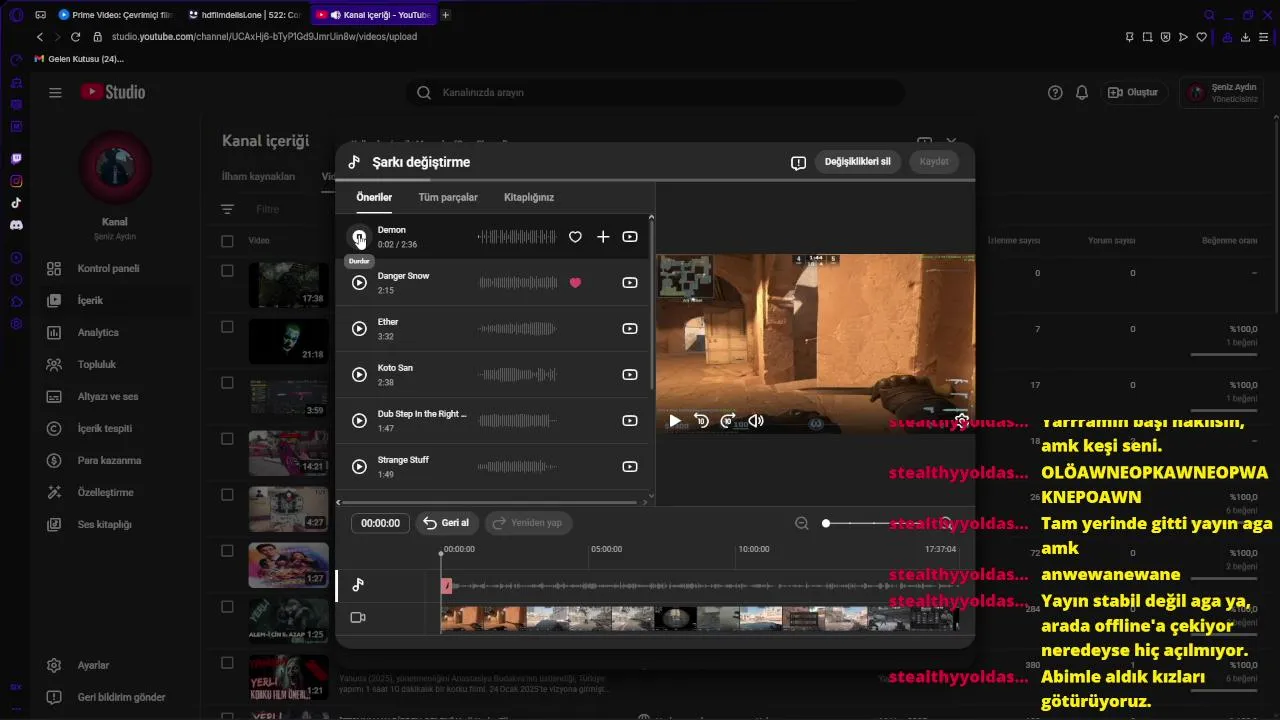
Task: Send feedback via exclamation bubble icon
Action: tap(798, 163)
